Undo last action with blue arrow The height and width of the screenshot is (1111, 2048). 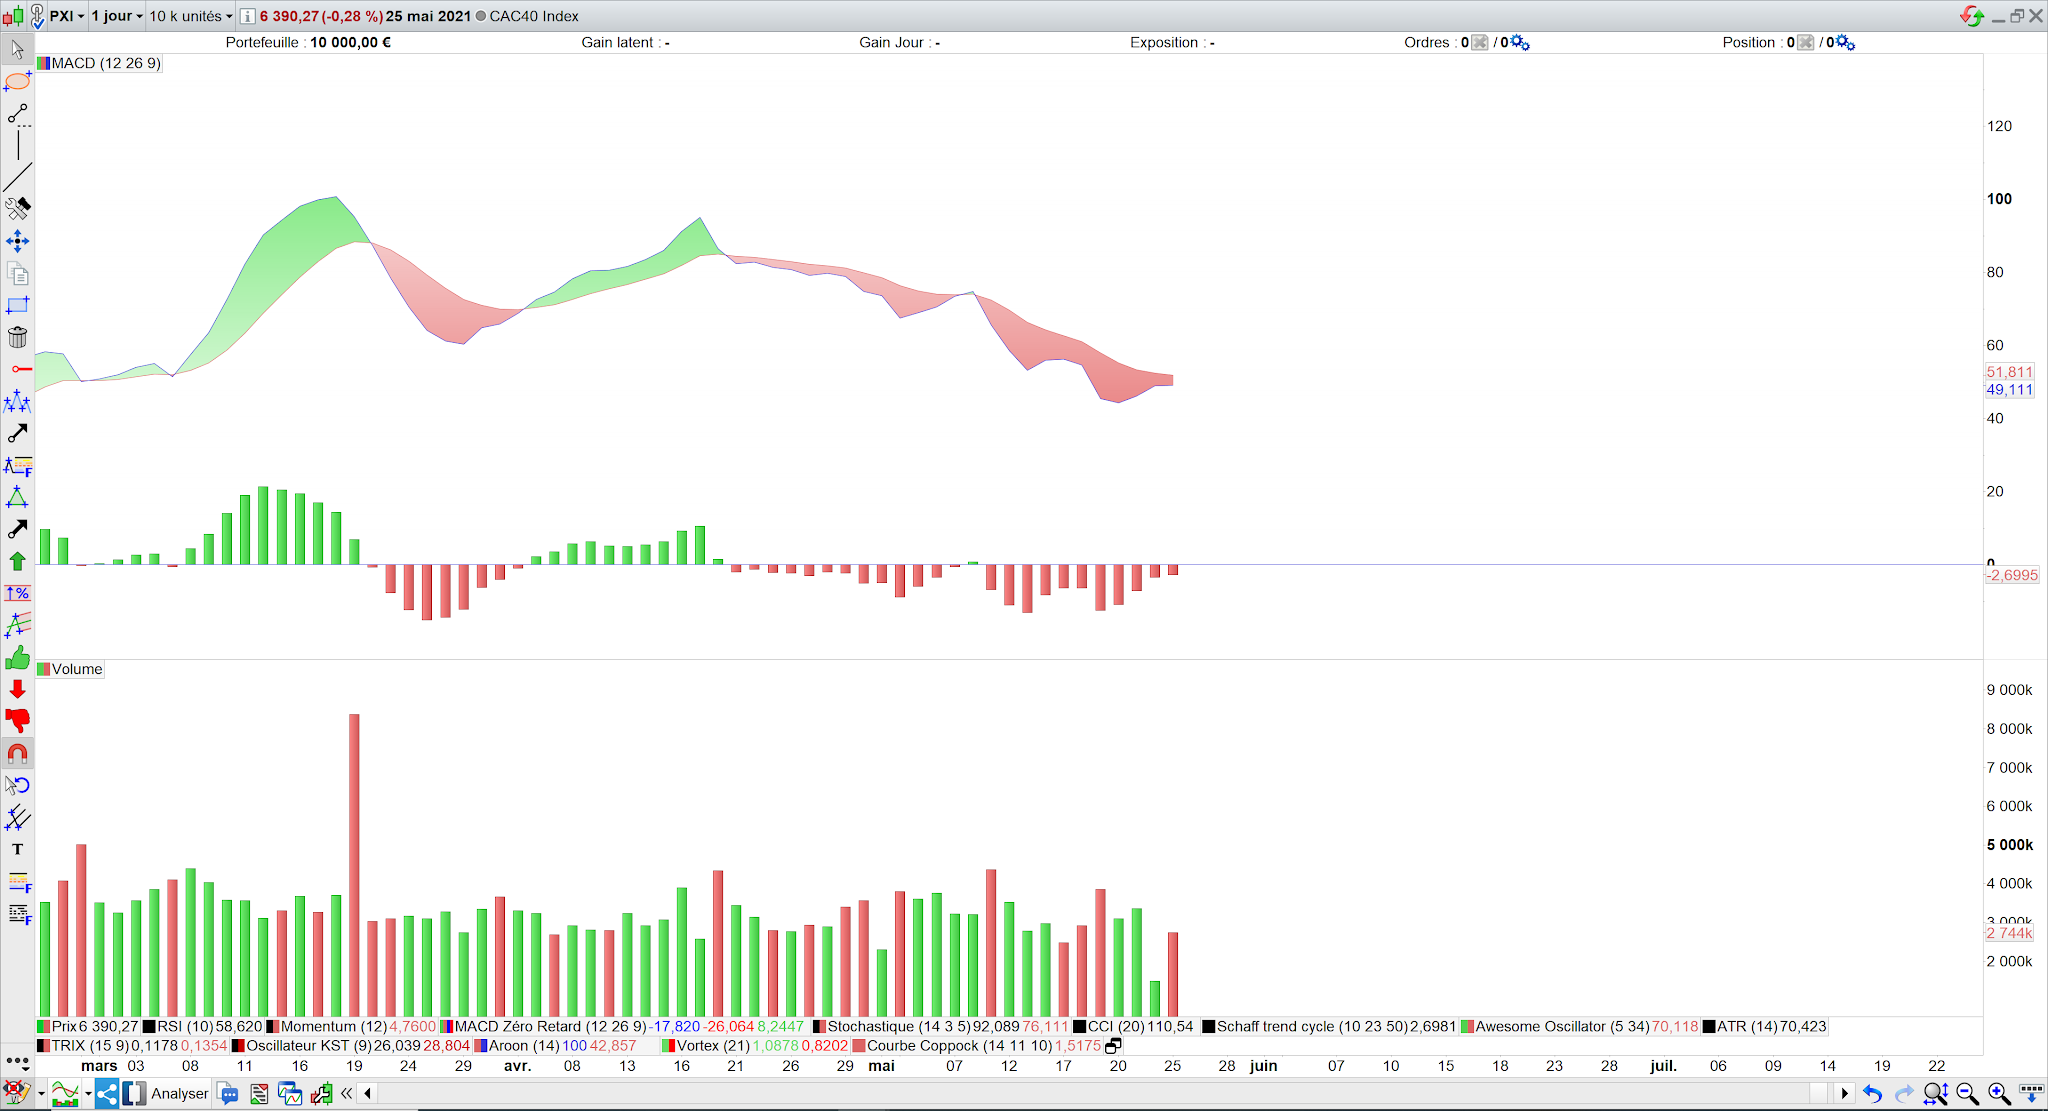pyautogui.click(x=1872, y=1094)
